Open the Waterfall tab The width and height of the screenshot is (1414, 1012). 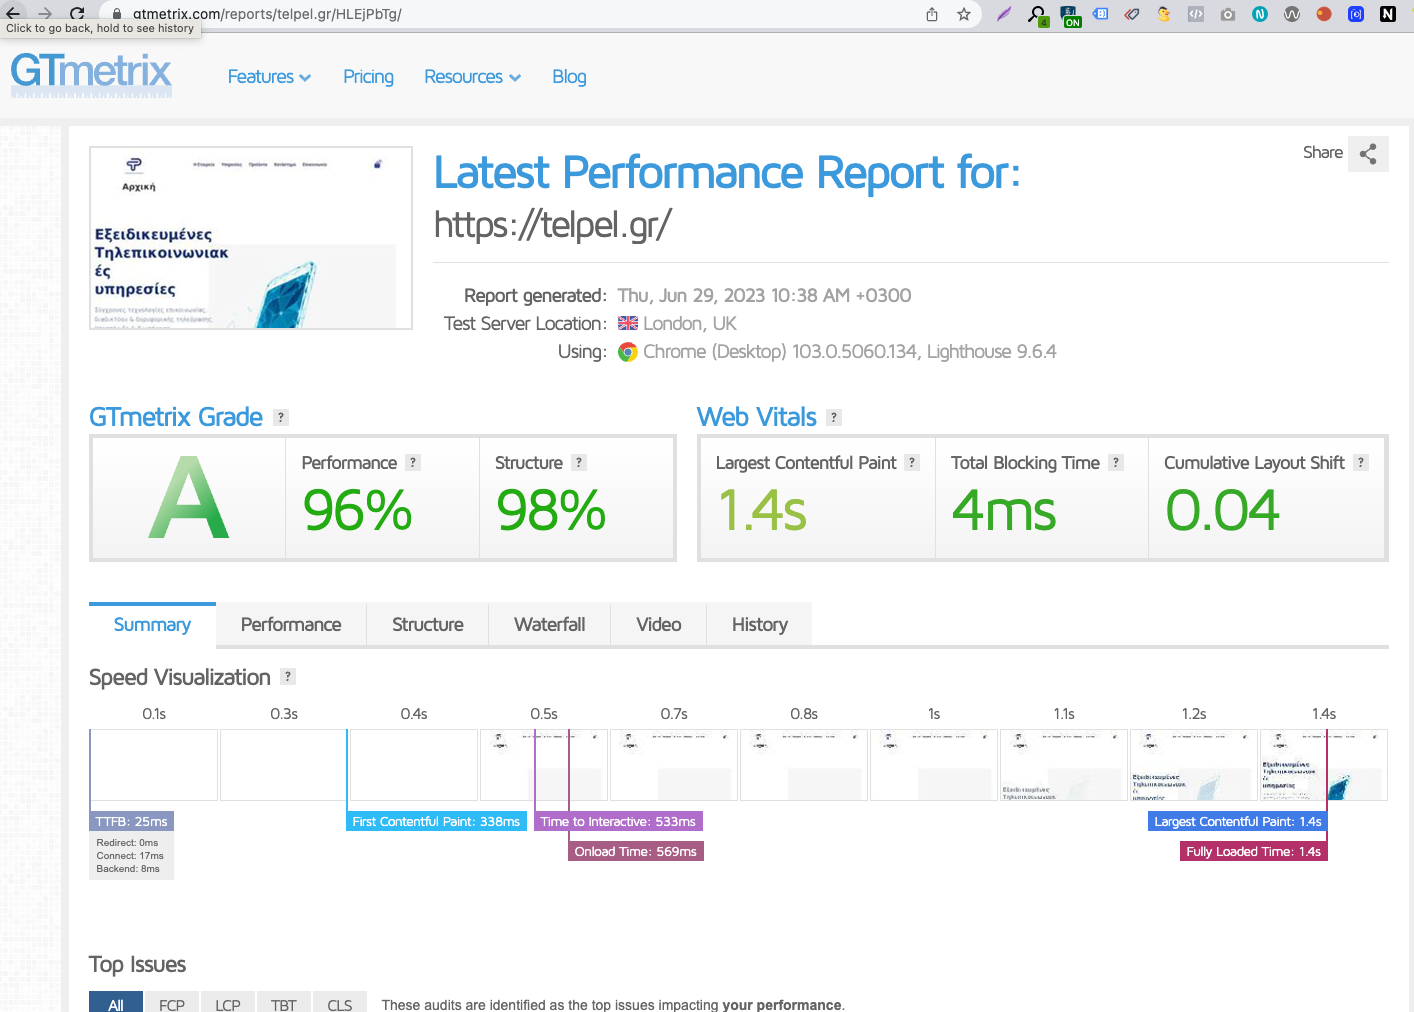pos(550,625)
